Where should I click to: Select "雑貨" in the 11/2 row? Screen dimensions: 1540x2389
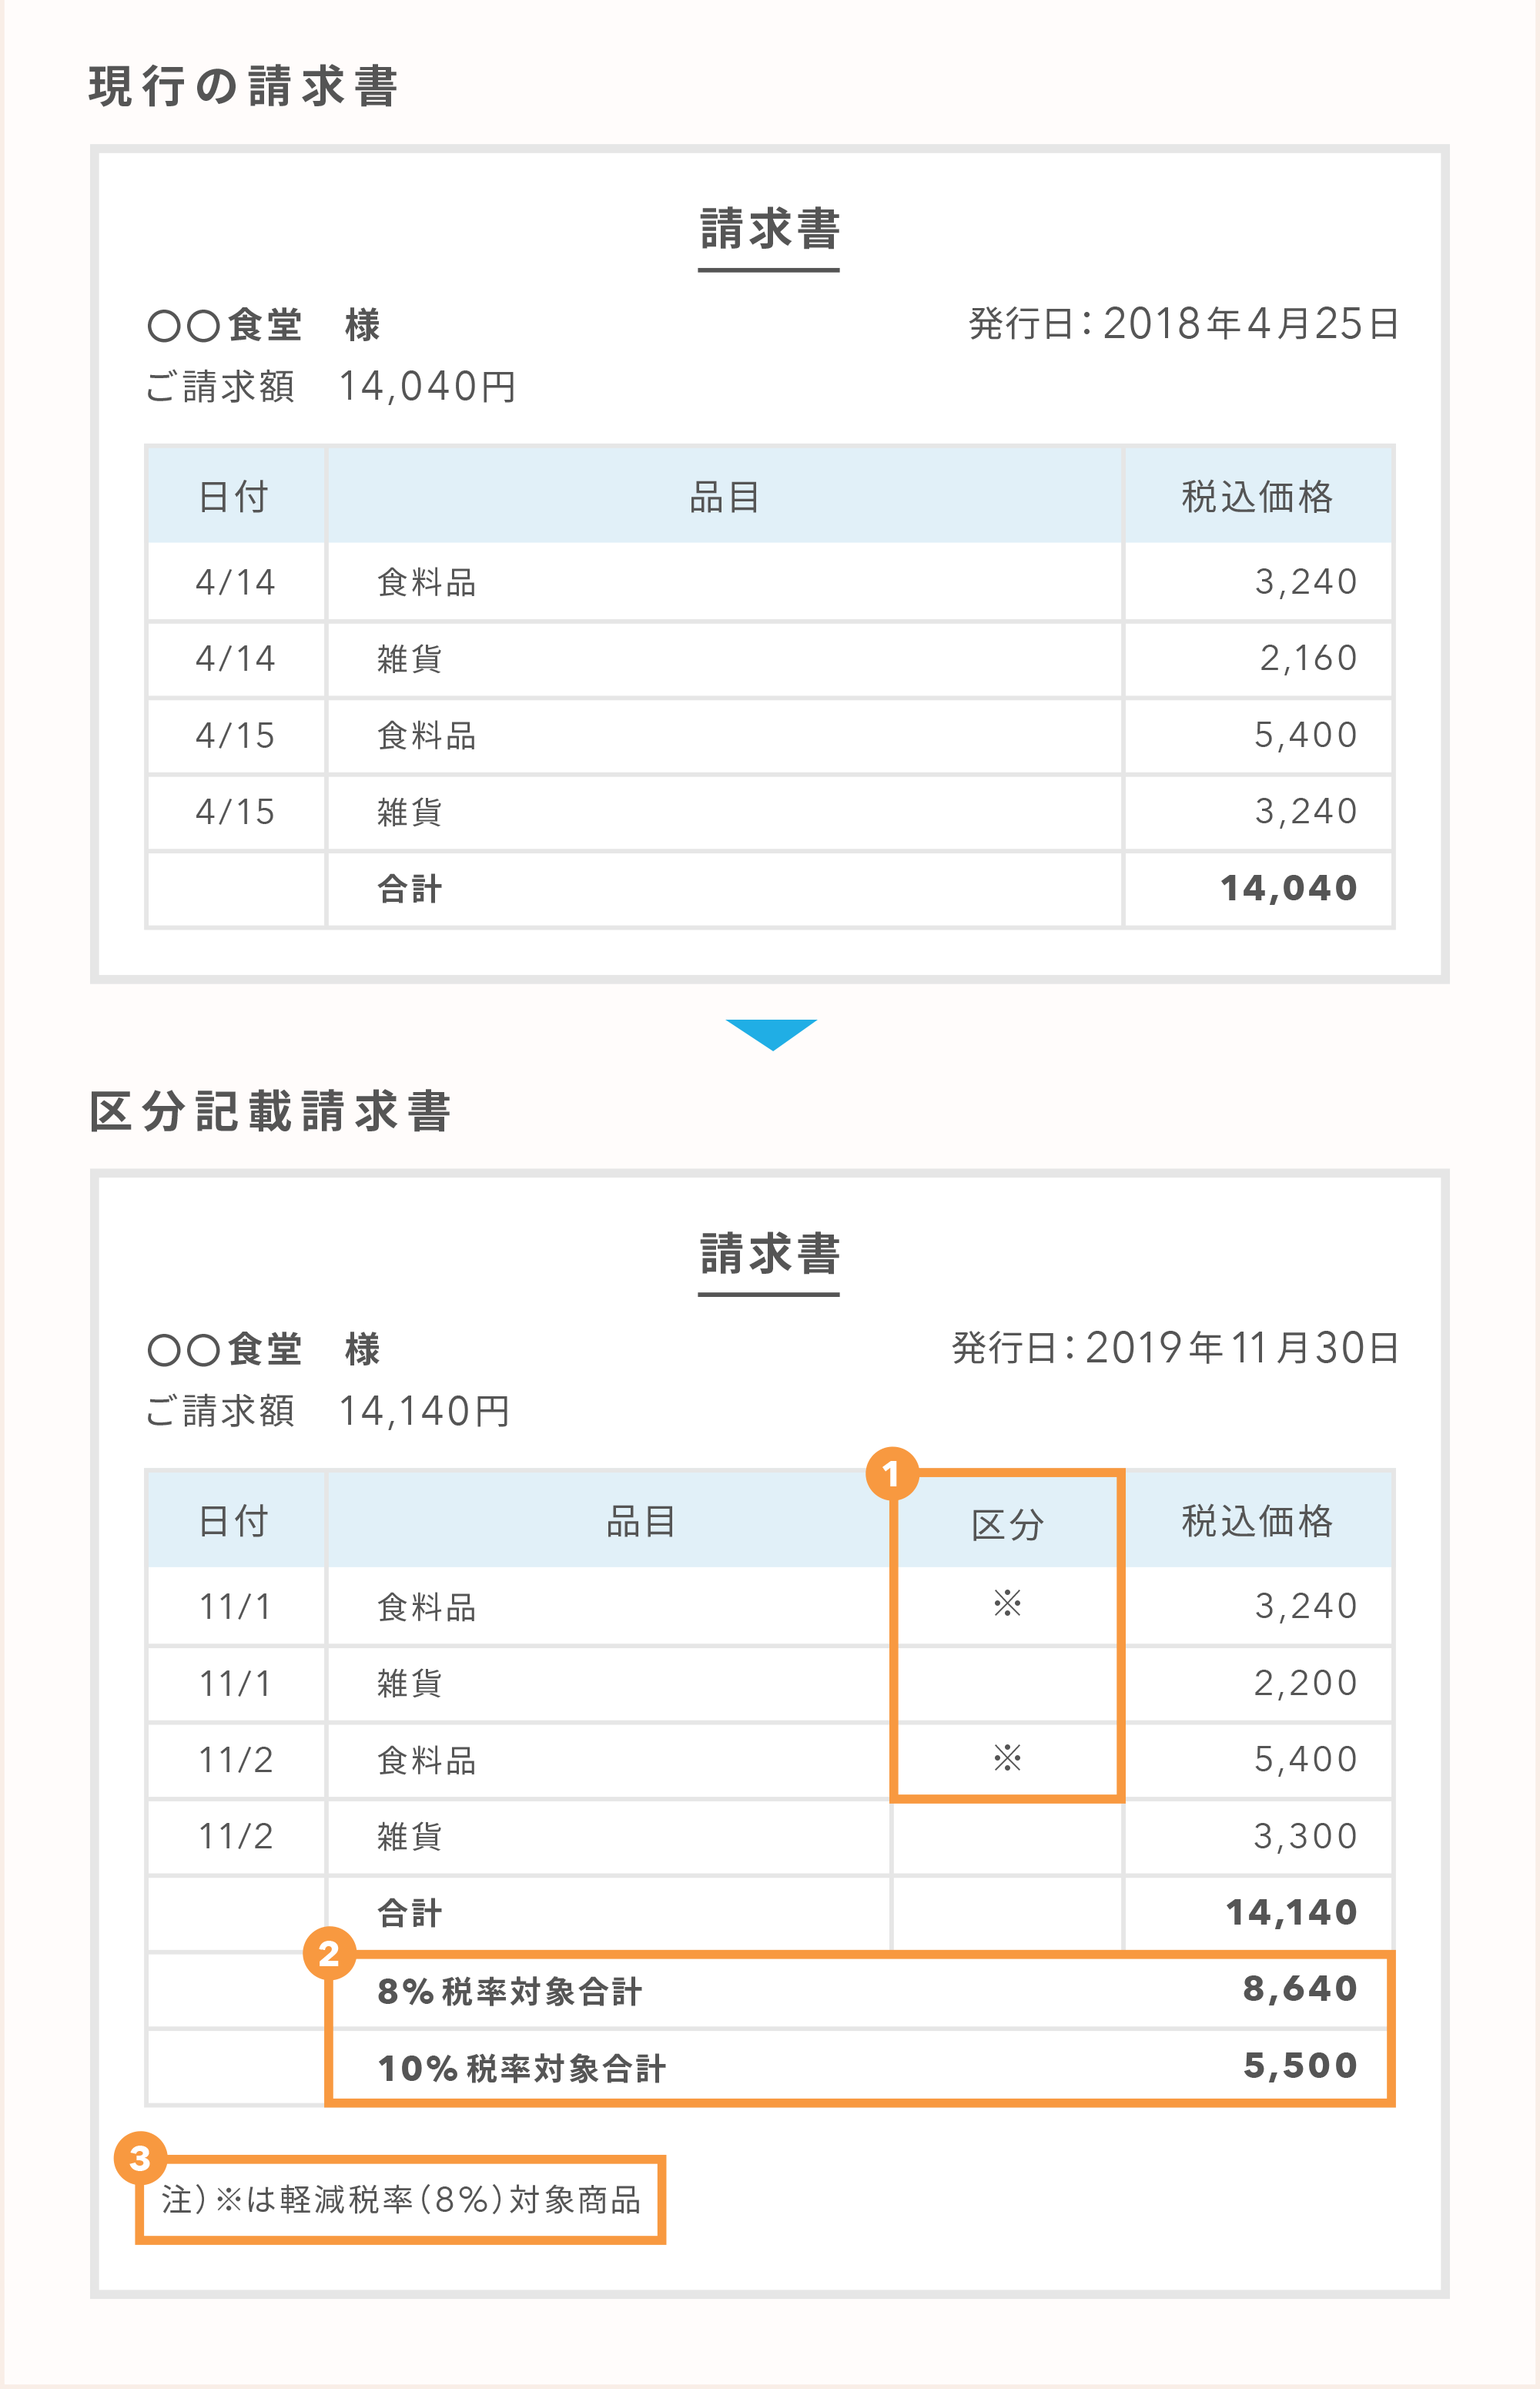409,1836
